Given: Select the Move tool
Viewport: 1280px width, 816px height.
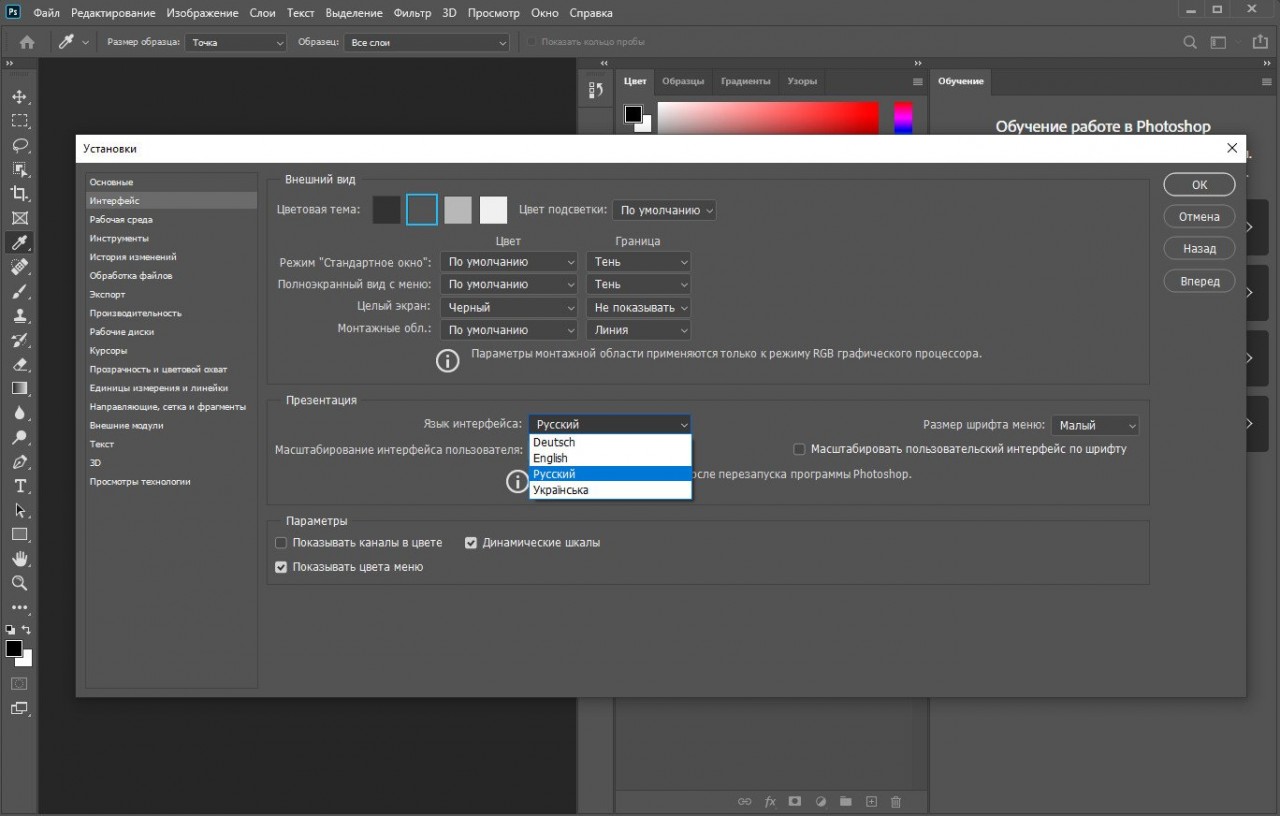Looking at the screenshot, I should [20, 97].
